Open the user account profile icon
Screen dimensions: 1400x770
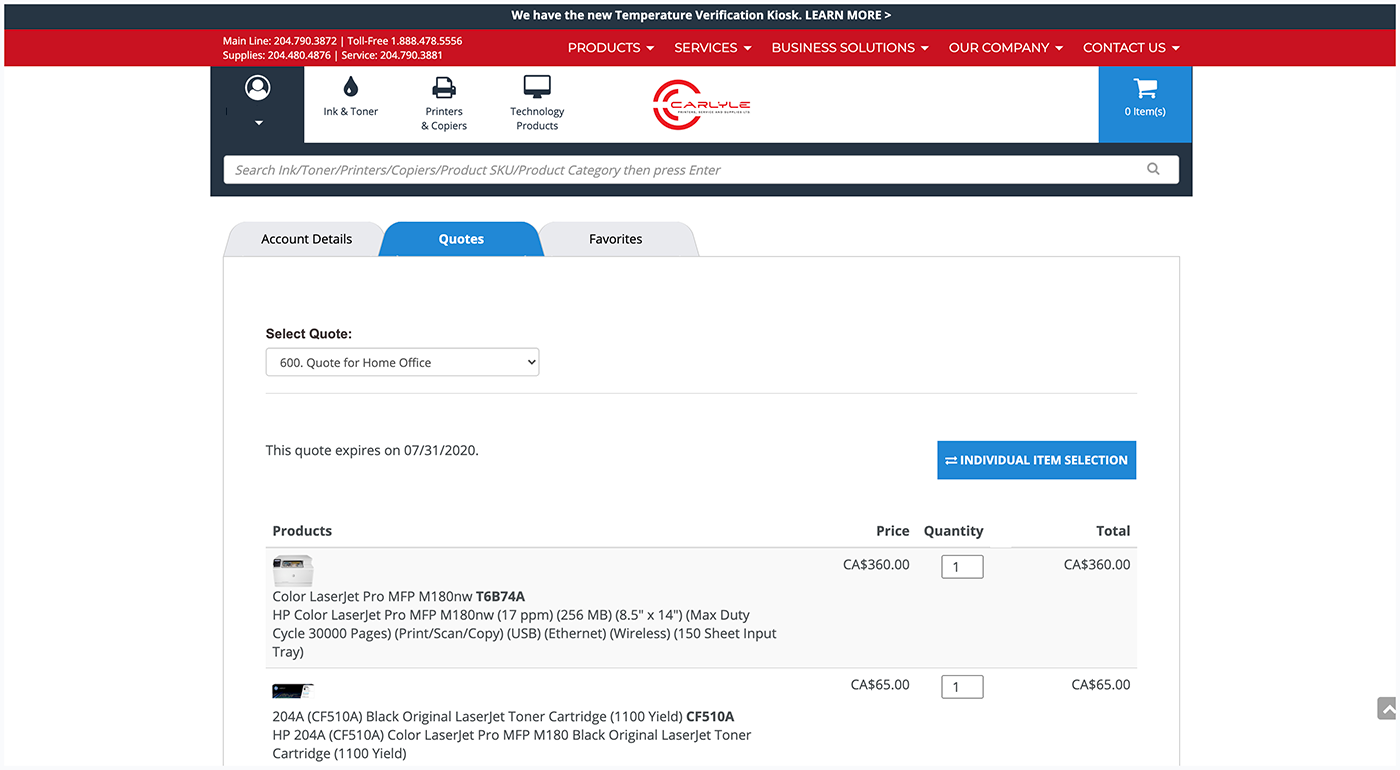(258, 88)
